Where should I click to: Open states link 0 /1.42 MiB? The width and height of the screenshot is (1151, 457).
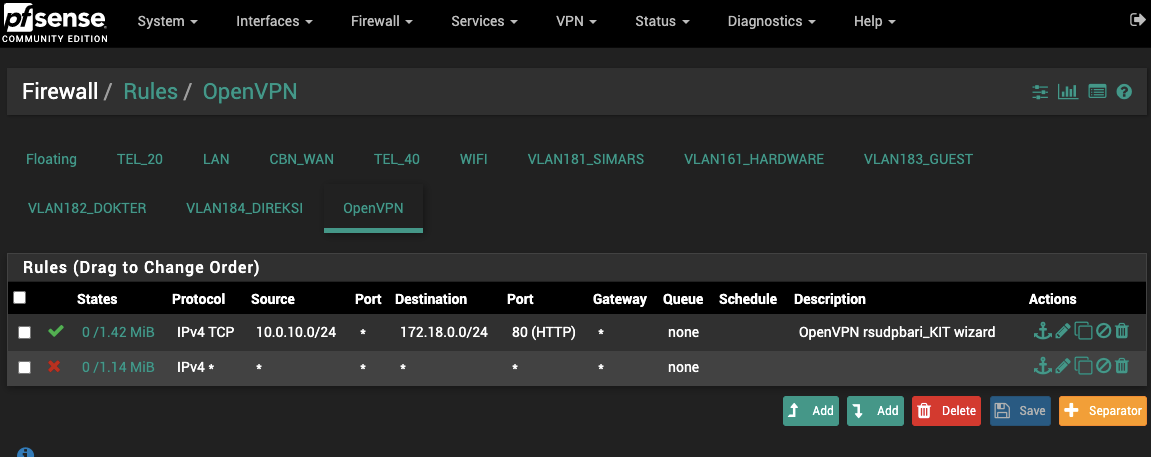(x=118, y=332)
